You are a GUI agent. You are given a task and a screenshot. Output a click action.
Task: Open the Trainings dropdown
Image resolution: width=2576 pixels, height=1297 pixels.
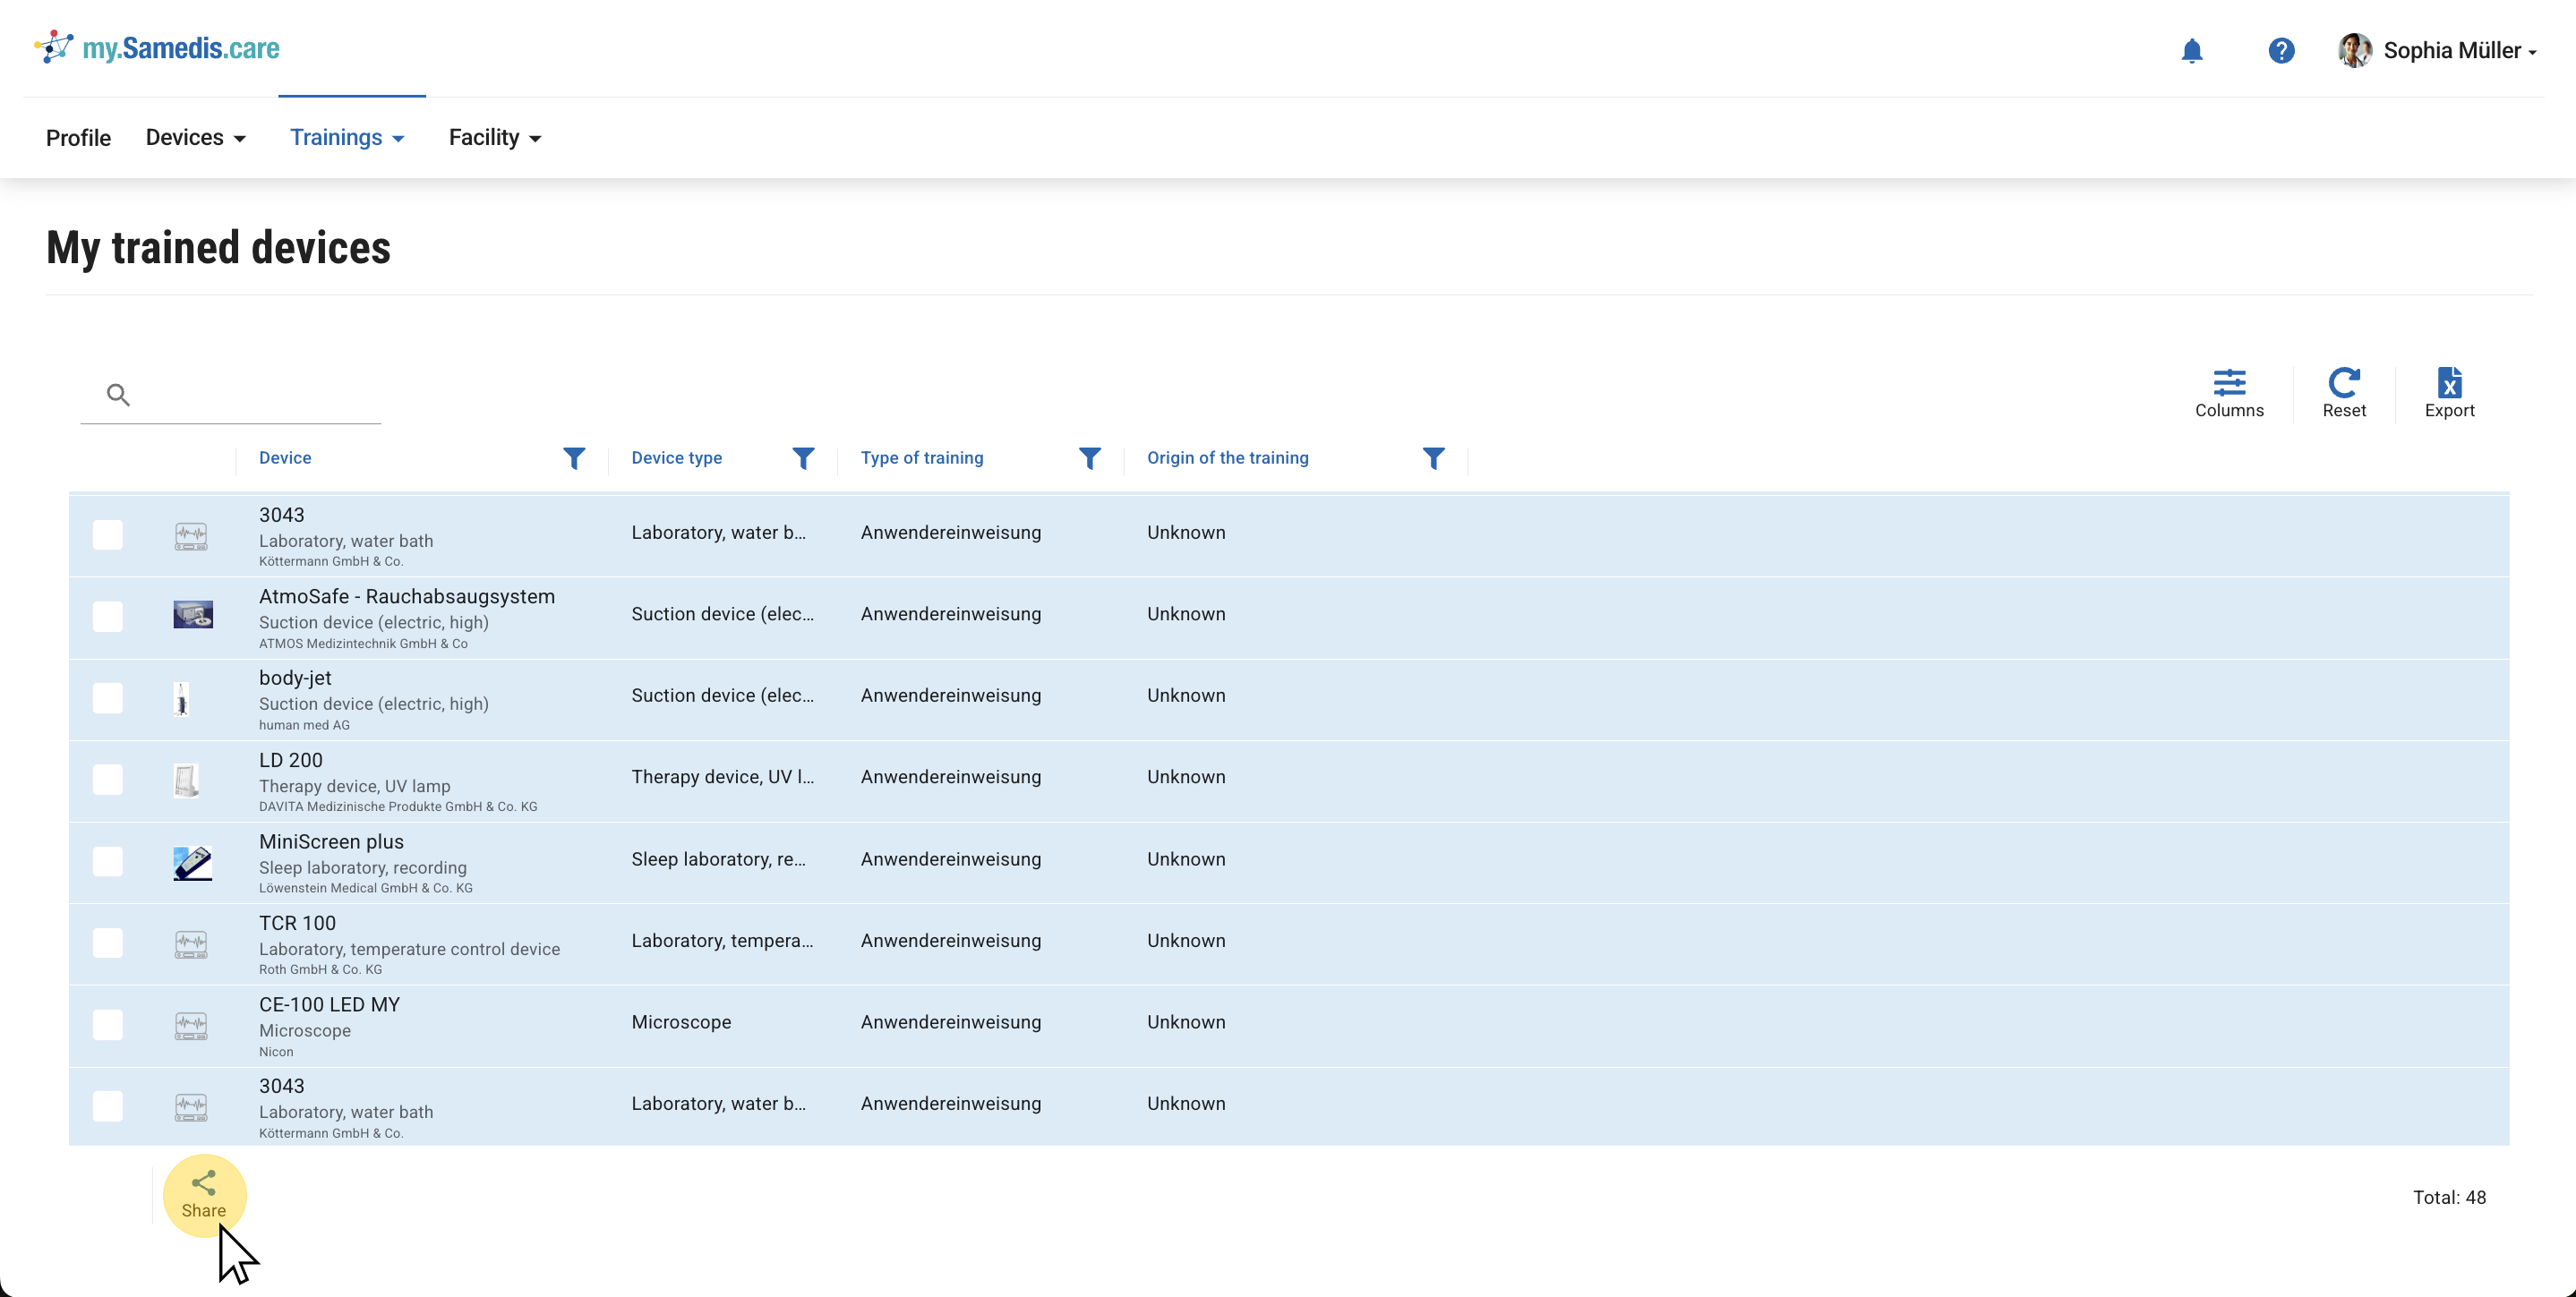[347, 138]
